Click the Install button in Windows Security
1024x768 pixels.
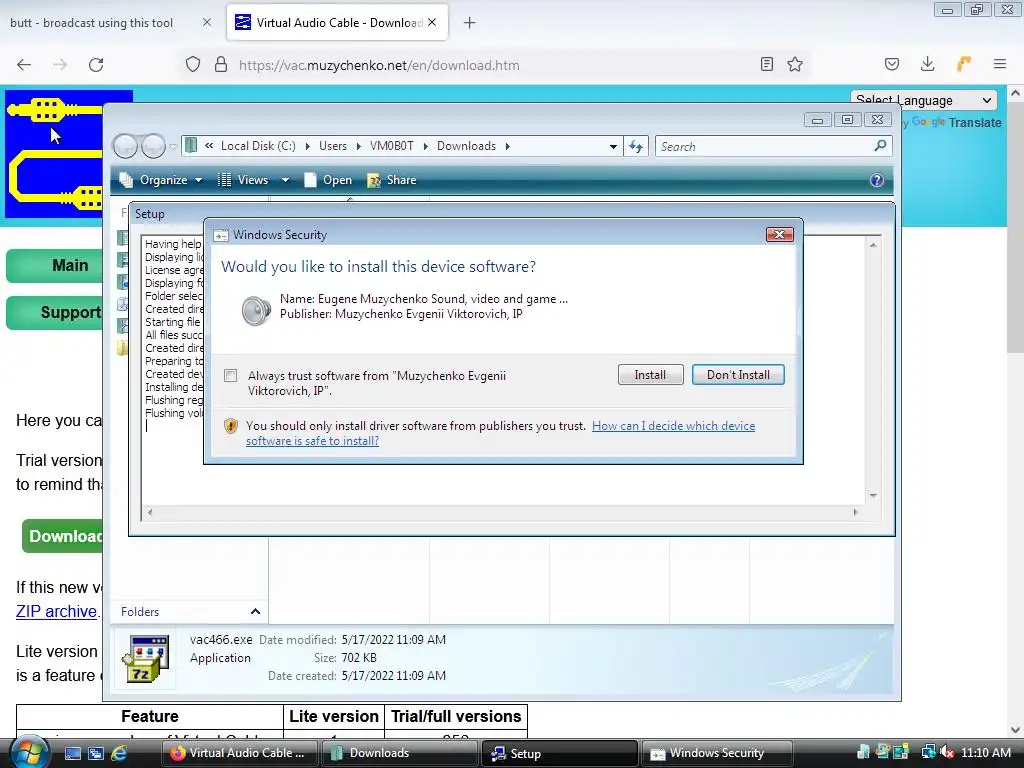650,375
